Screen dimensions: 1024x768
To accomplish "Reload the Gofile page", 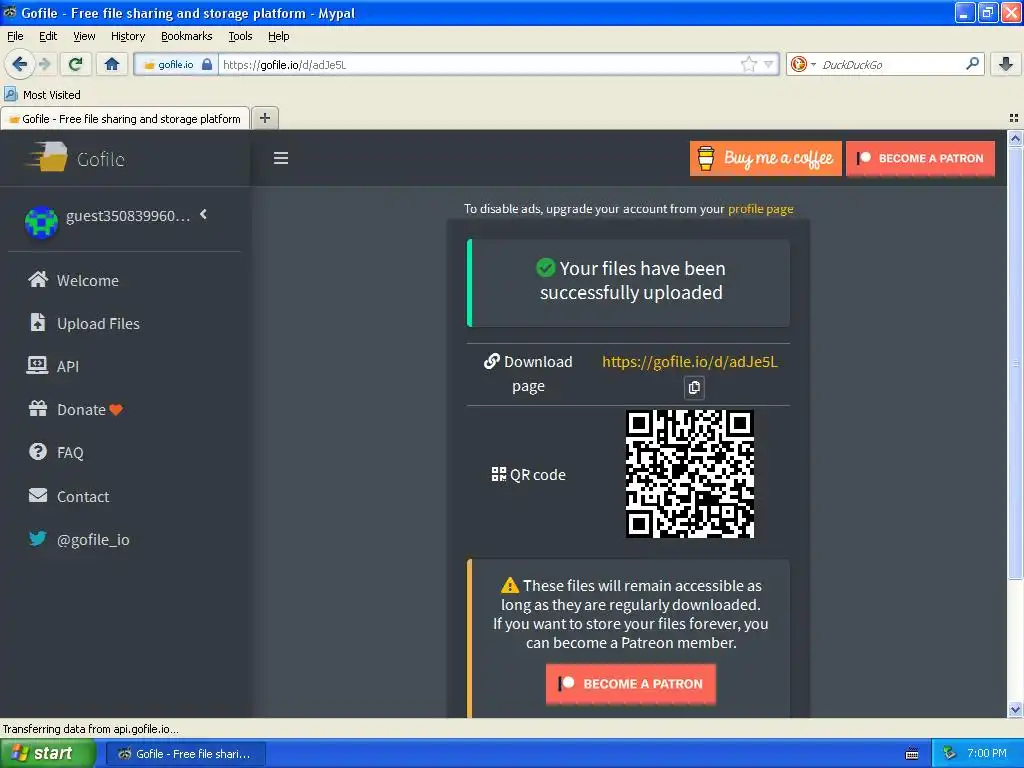I will pos(76,64).
